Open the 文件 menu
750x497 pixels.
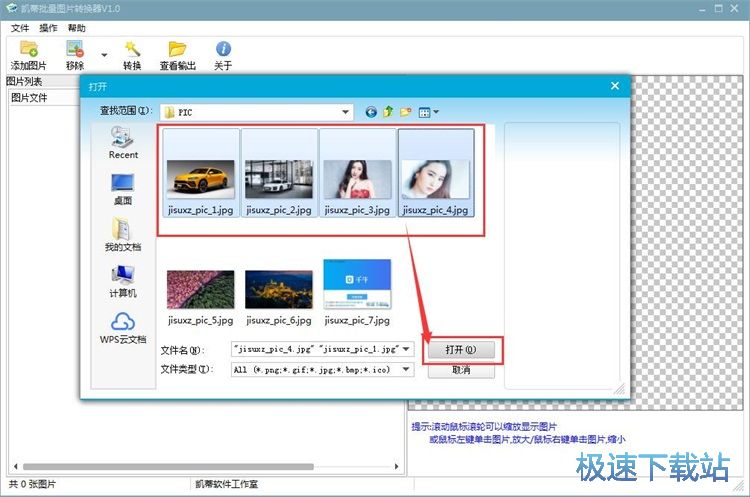19,28
